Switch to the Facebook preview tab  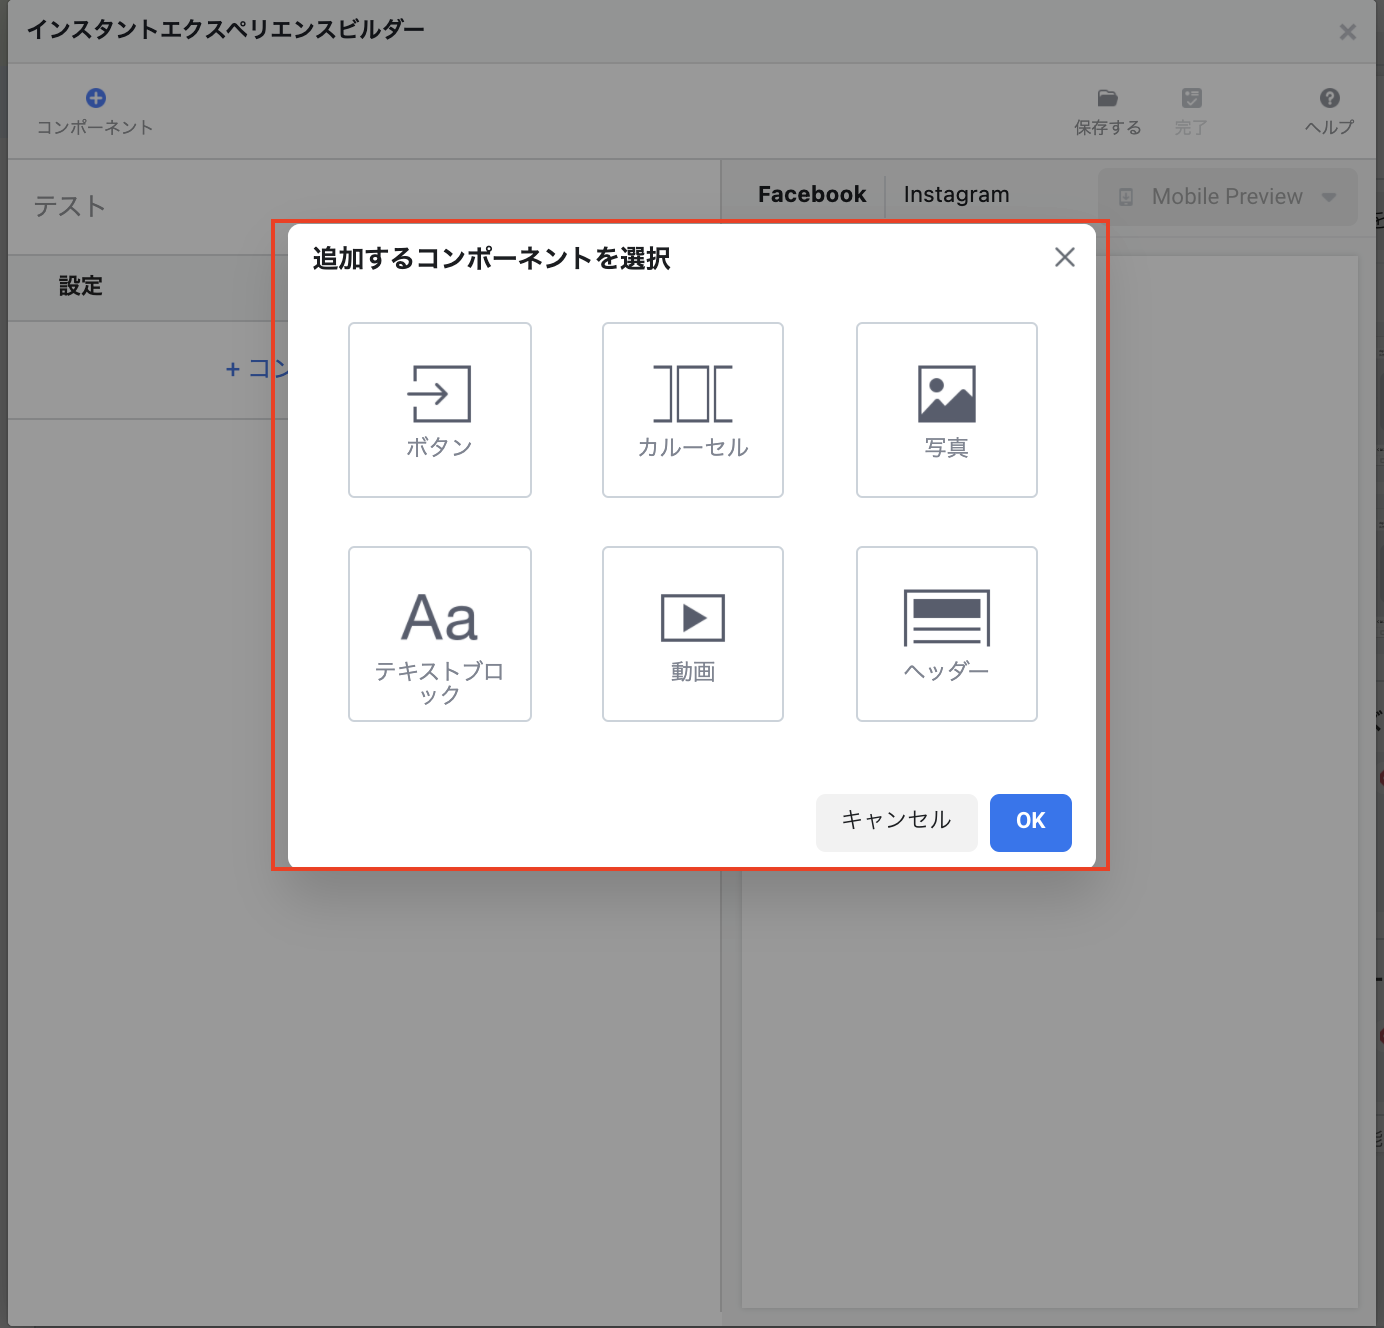[812, 195]
